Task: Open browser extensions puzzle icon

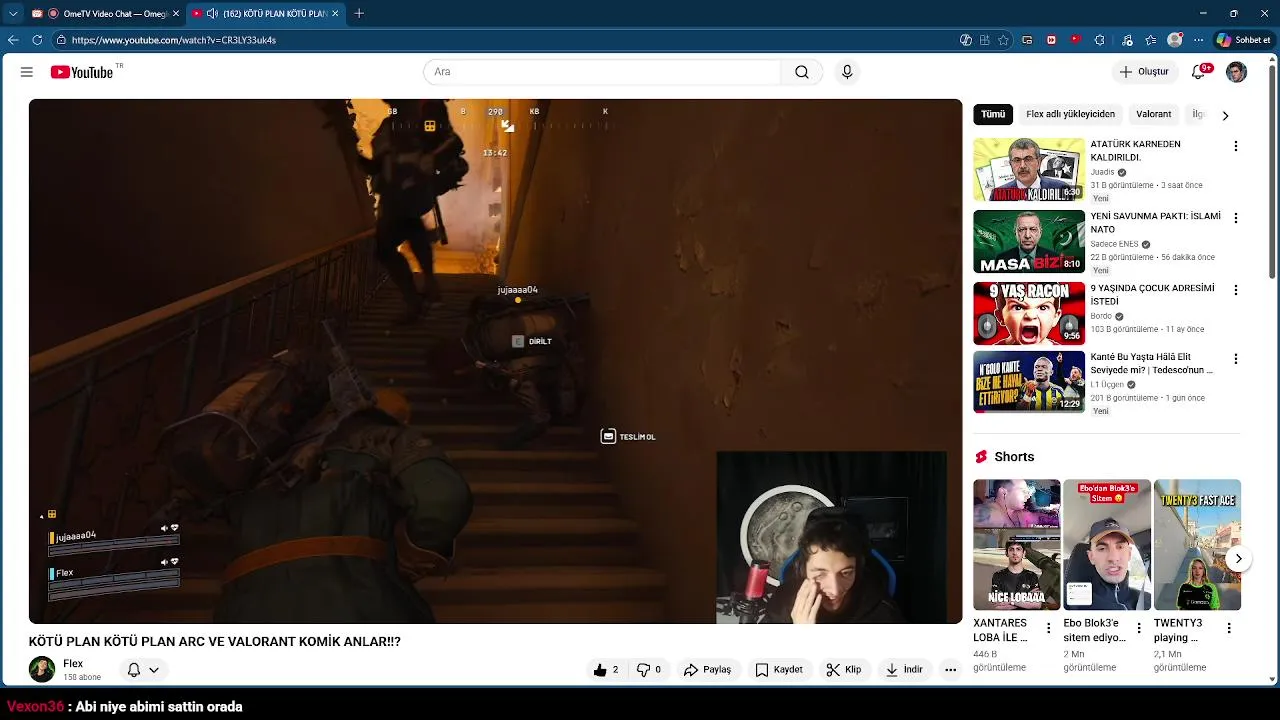Action: pyautogui.click(x=1099, y=40)
